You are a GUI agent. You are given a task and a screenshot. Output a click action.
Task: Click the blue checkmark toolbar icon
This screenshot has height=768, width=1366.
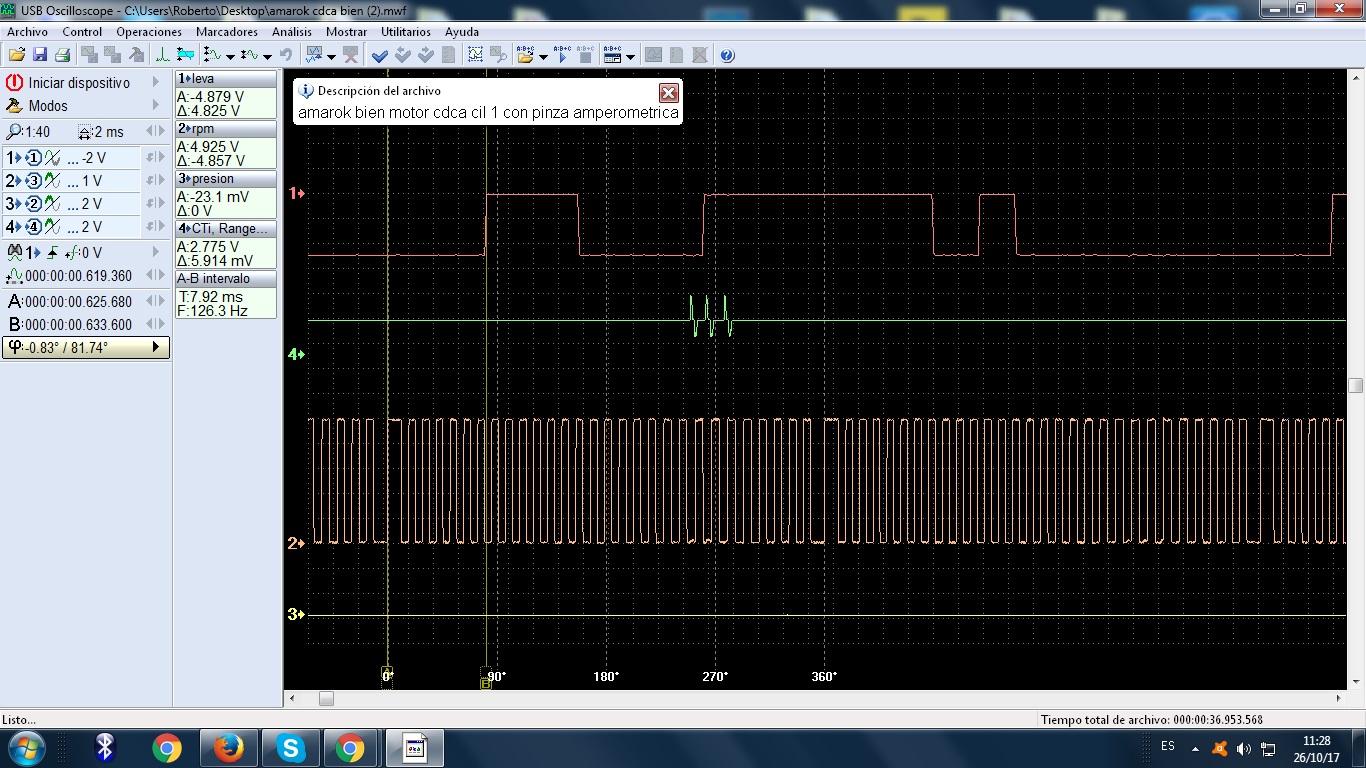pyautogui.click(x=380, y=55)
